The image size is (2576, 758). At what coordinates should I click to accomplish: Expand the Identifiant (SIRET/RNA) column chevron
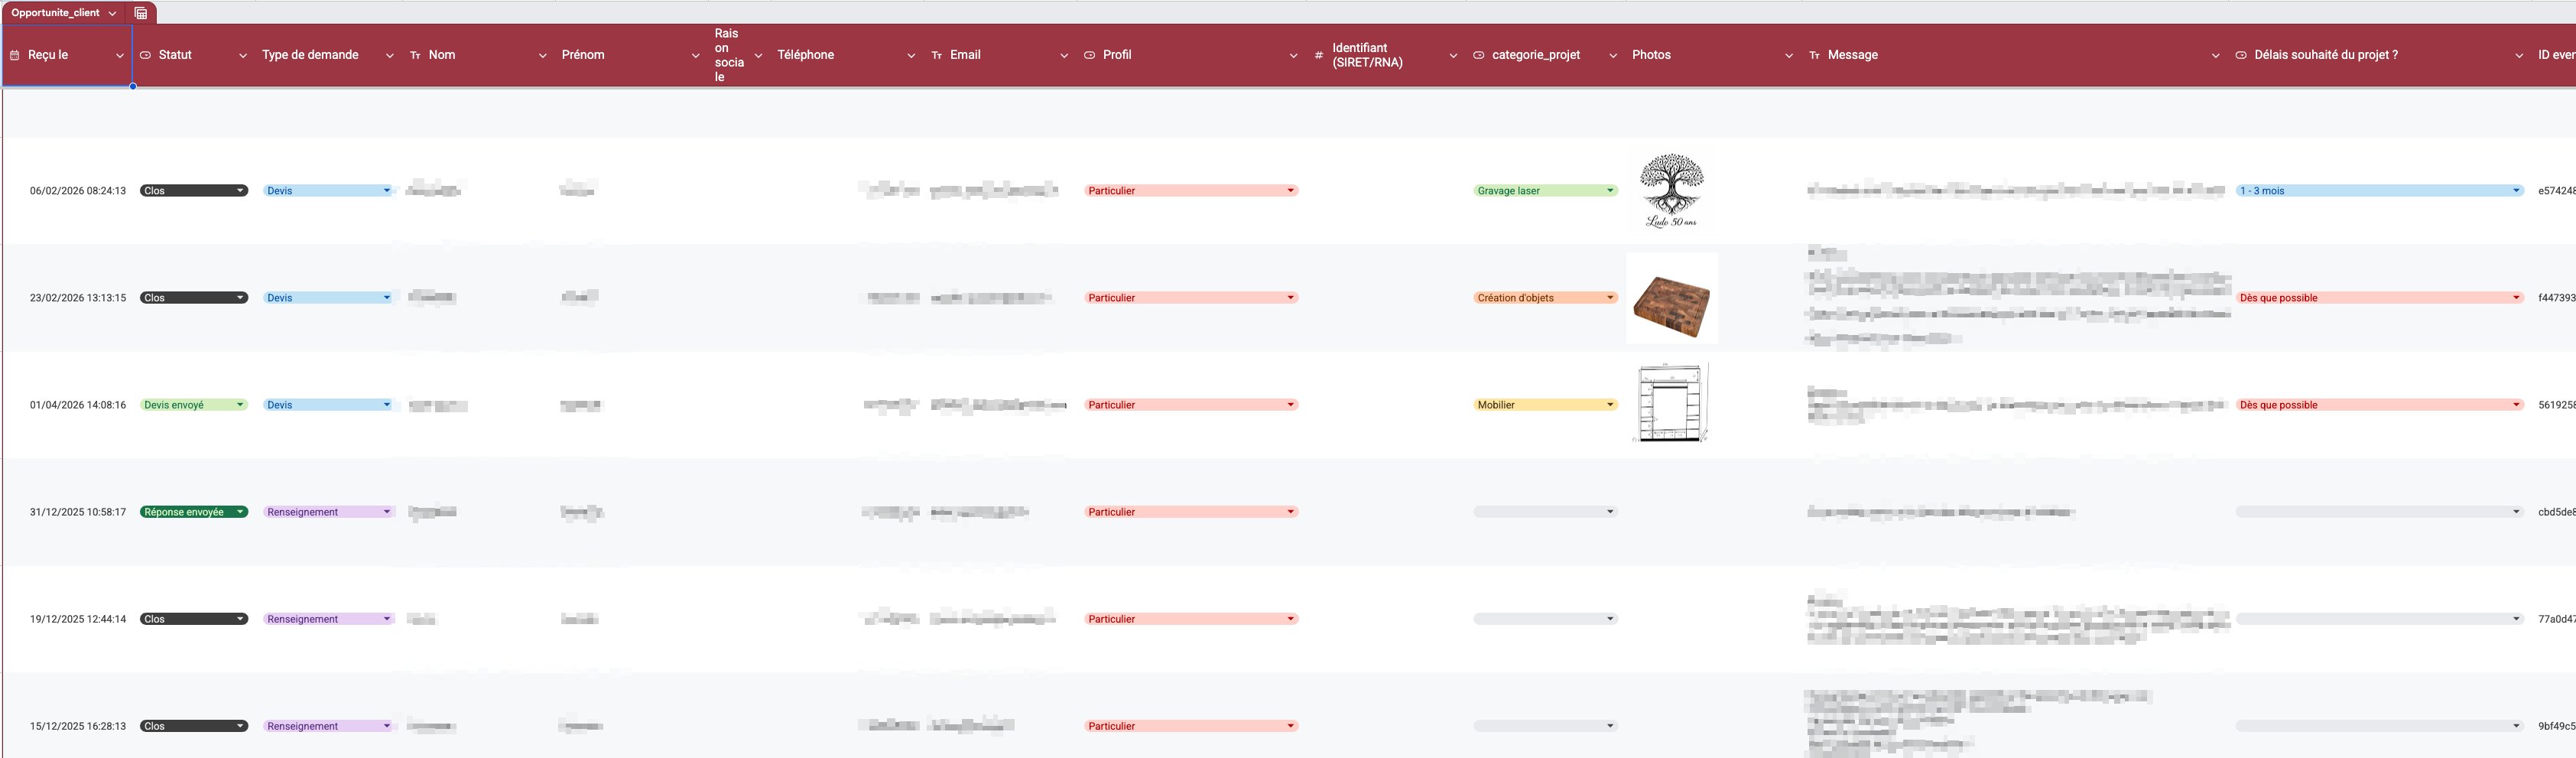(x=1453, y=56)
